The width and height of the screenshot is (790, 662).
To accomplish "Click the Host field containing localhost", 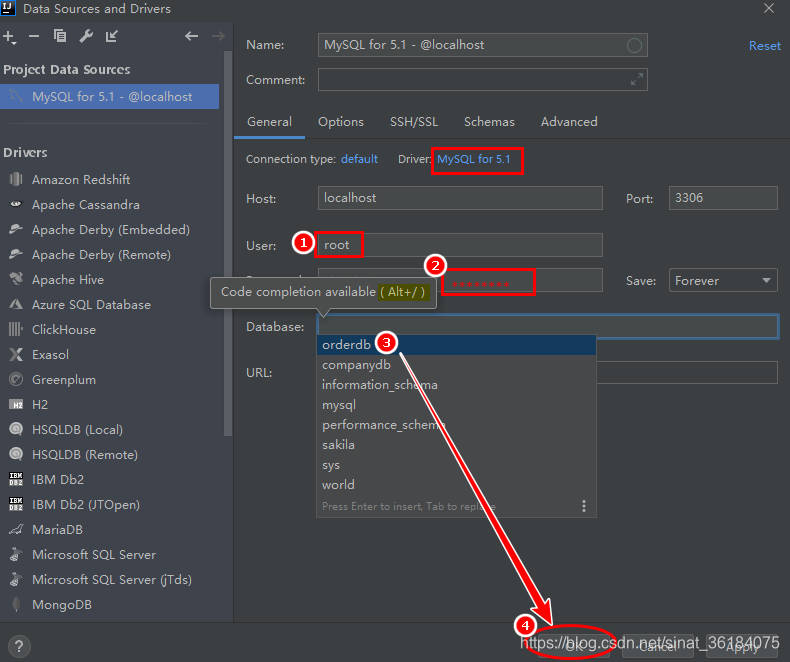I will [x=460, y=198].
